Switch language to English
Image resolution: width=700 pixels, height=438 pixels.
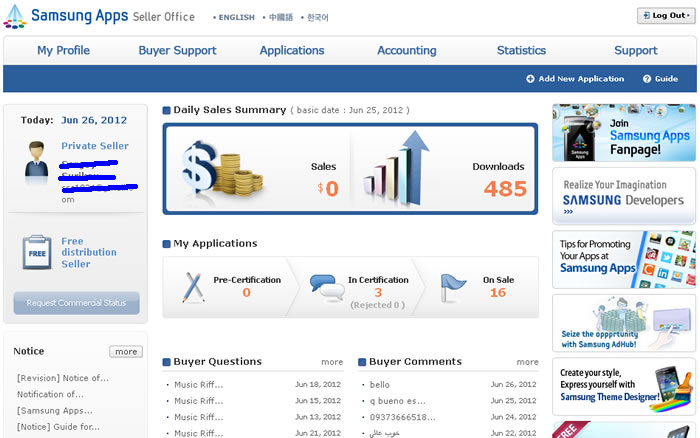(236, 17)
